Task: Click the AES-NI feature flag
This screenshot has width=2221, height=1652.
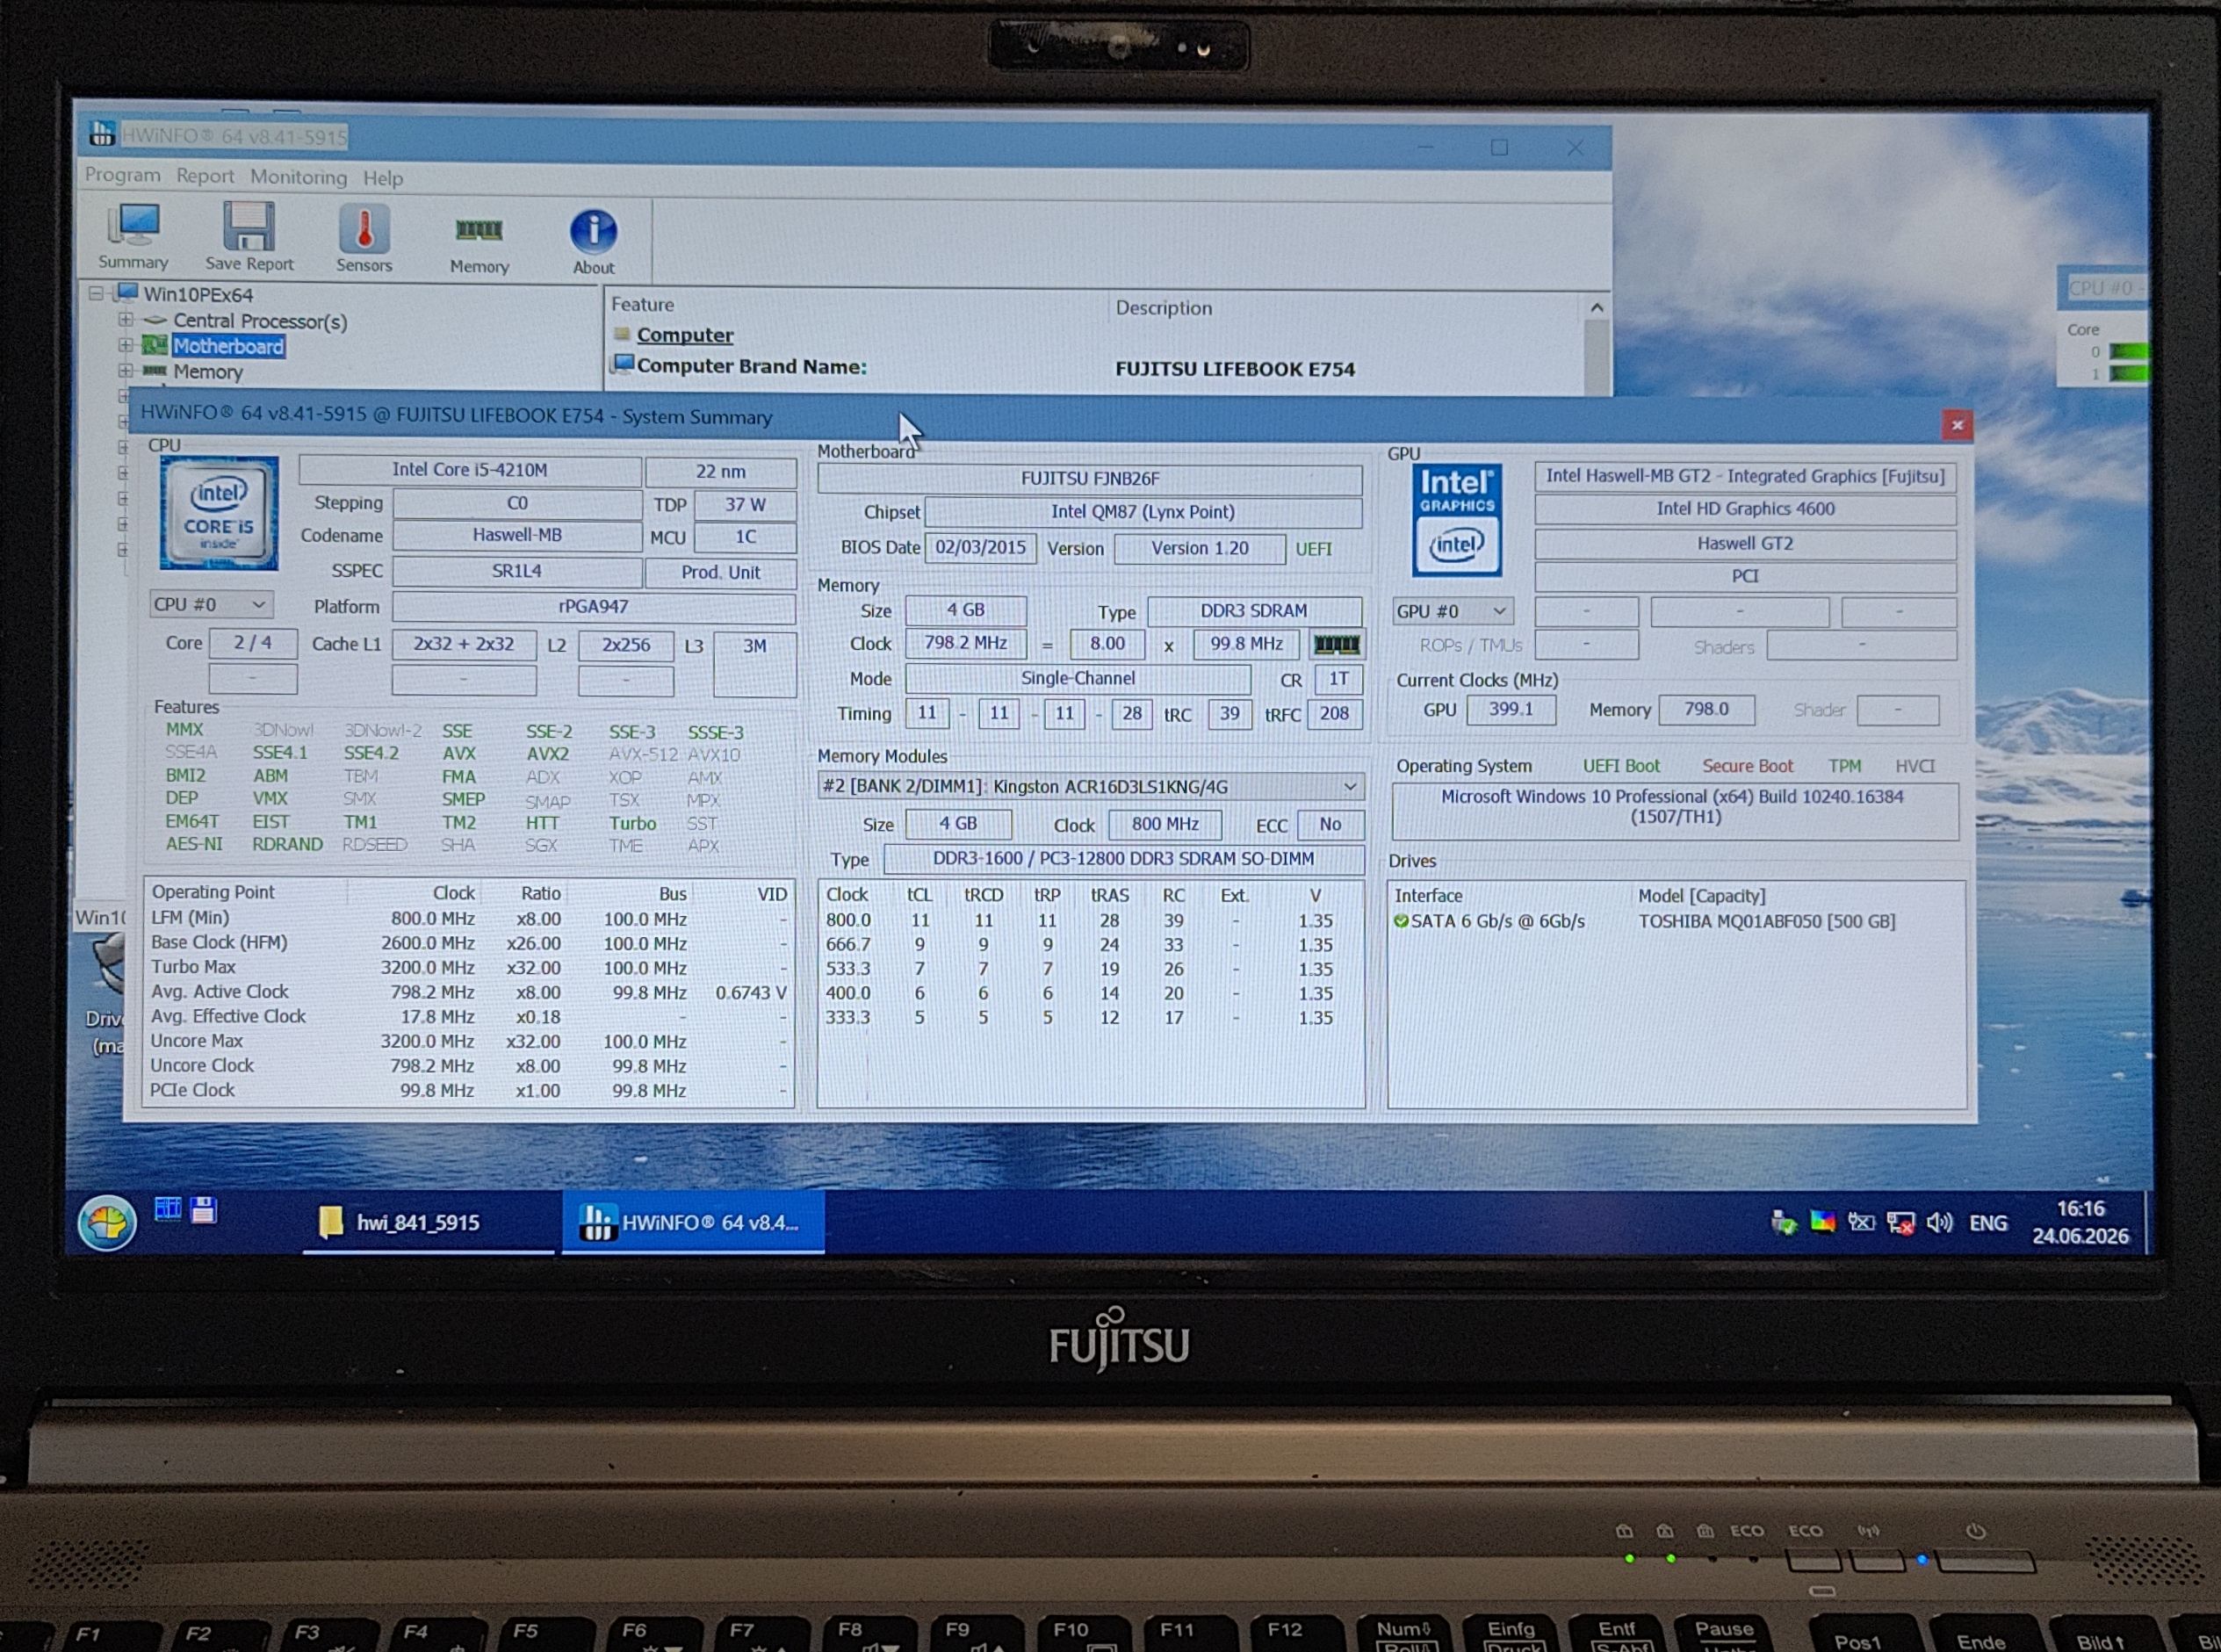Action: click(x=194, y=844)
